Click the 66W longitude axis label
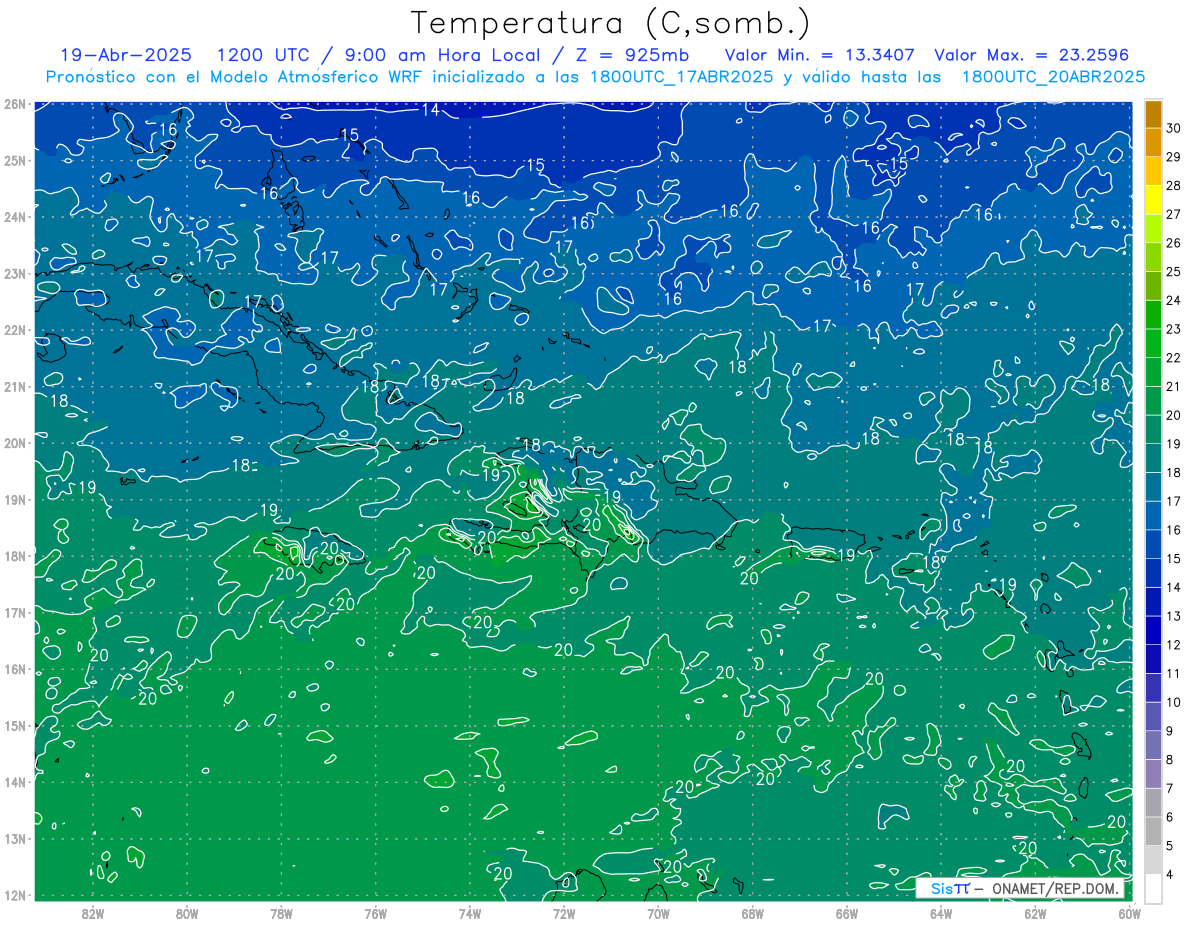The height and width of the screenshot is (927, 1200). click(x=846, y=913)
